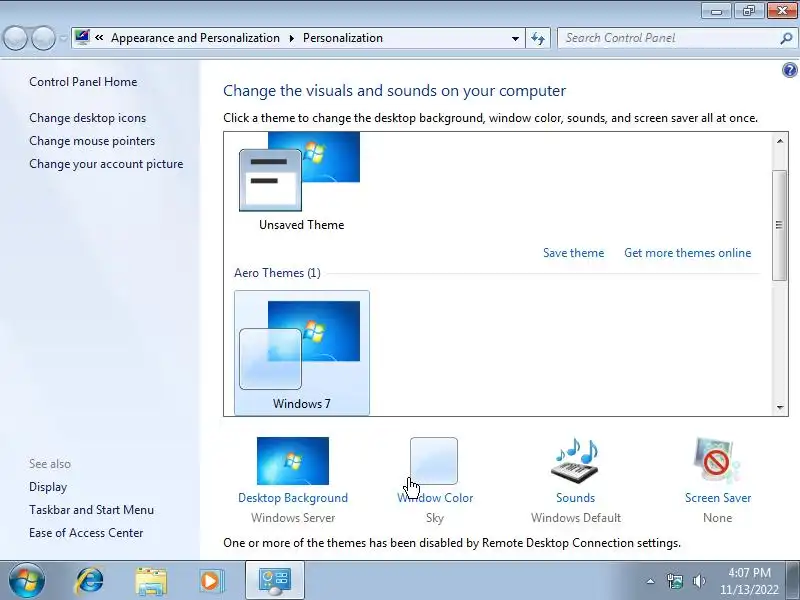Click the Help question mark icon
Viewport: 800px width, 600px height.
(789, 70)
